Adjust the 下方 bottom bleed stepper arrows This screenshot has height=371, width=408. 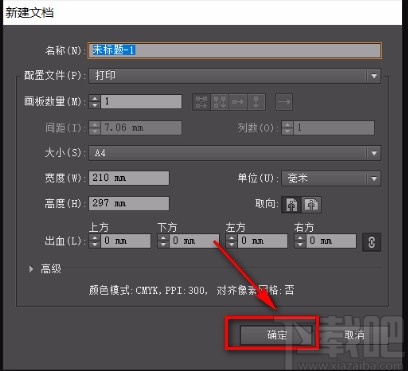(163, 241)
